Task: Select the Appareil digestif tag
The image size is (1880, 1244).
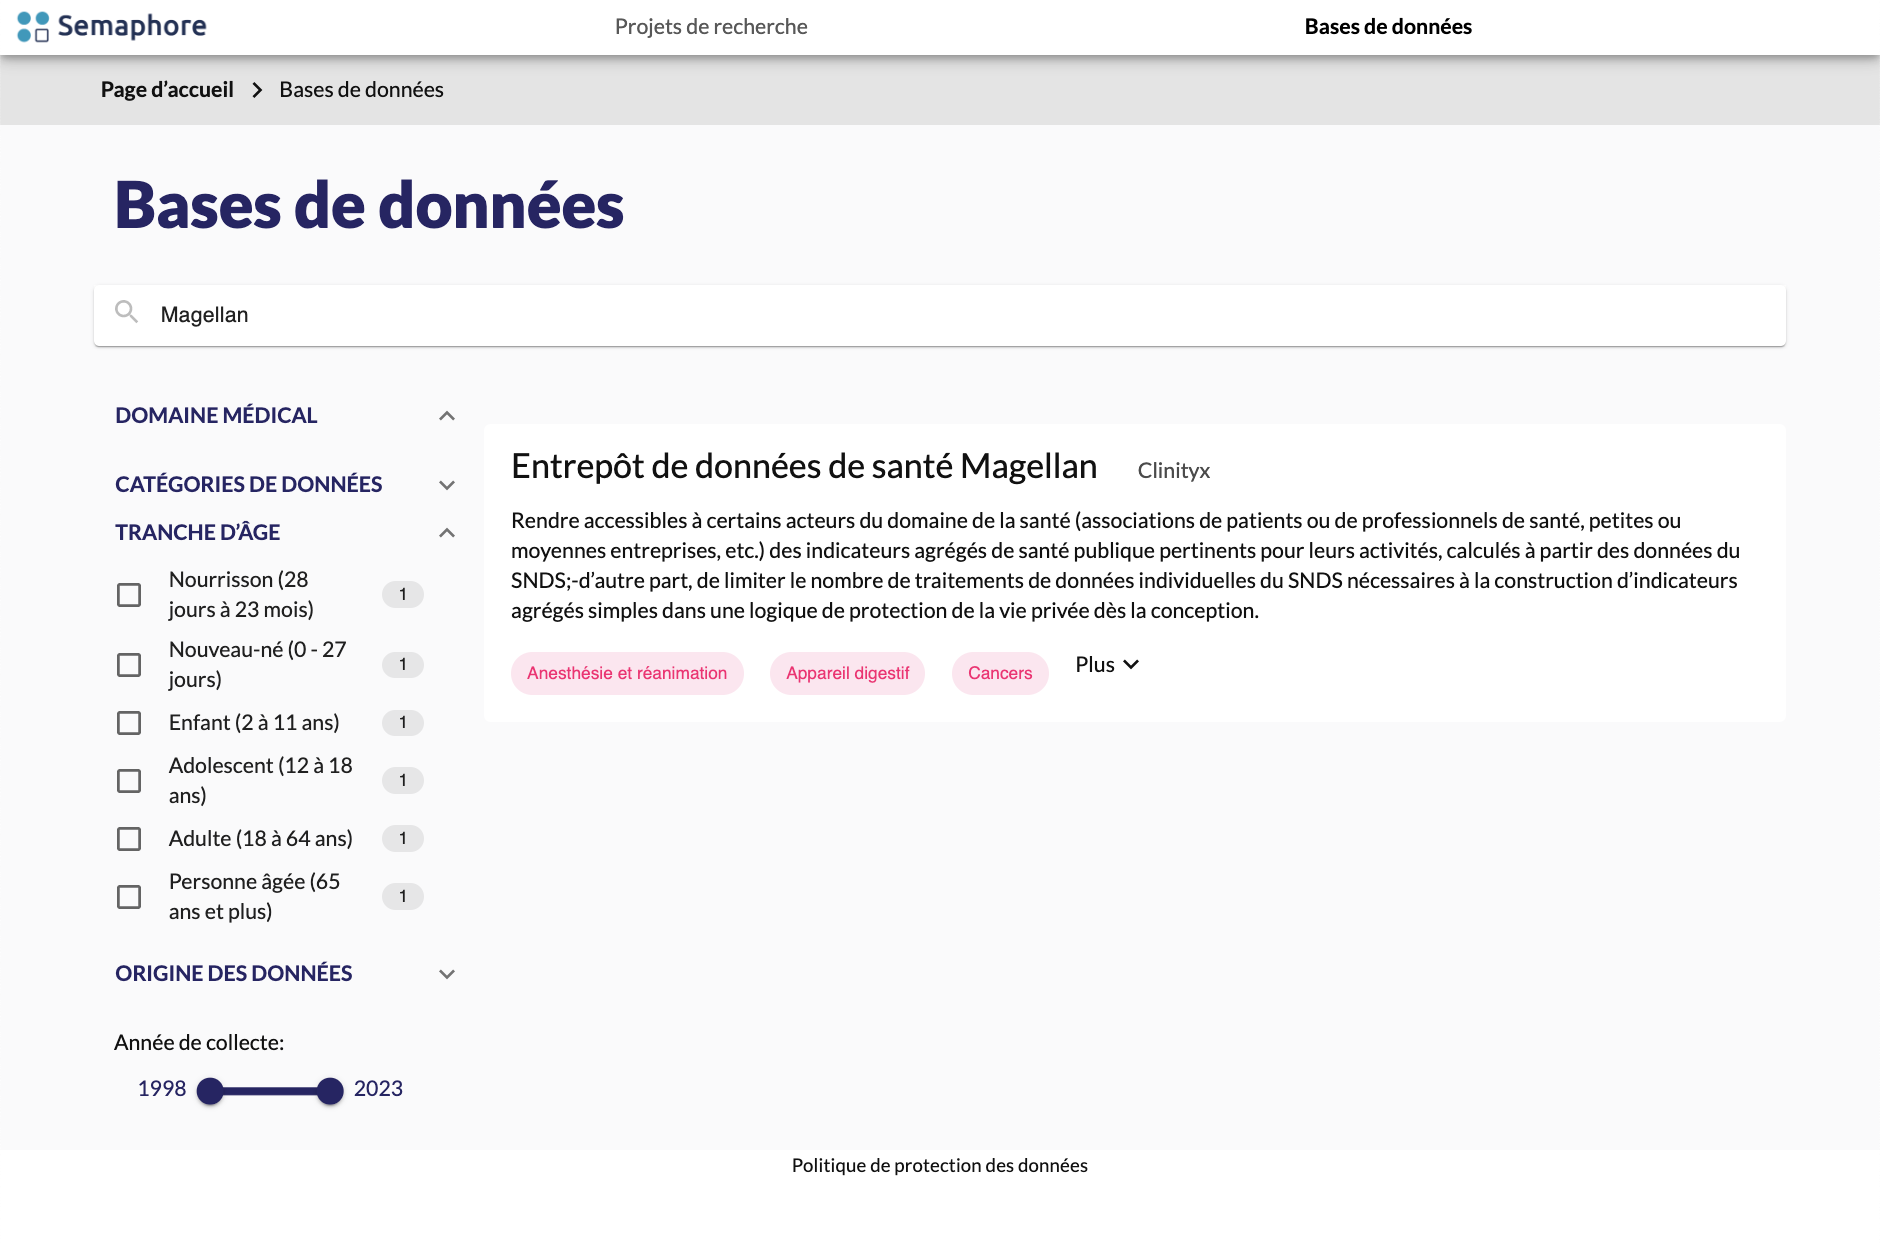Action: click(x=847, y=673)
